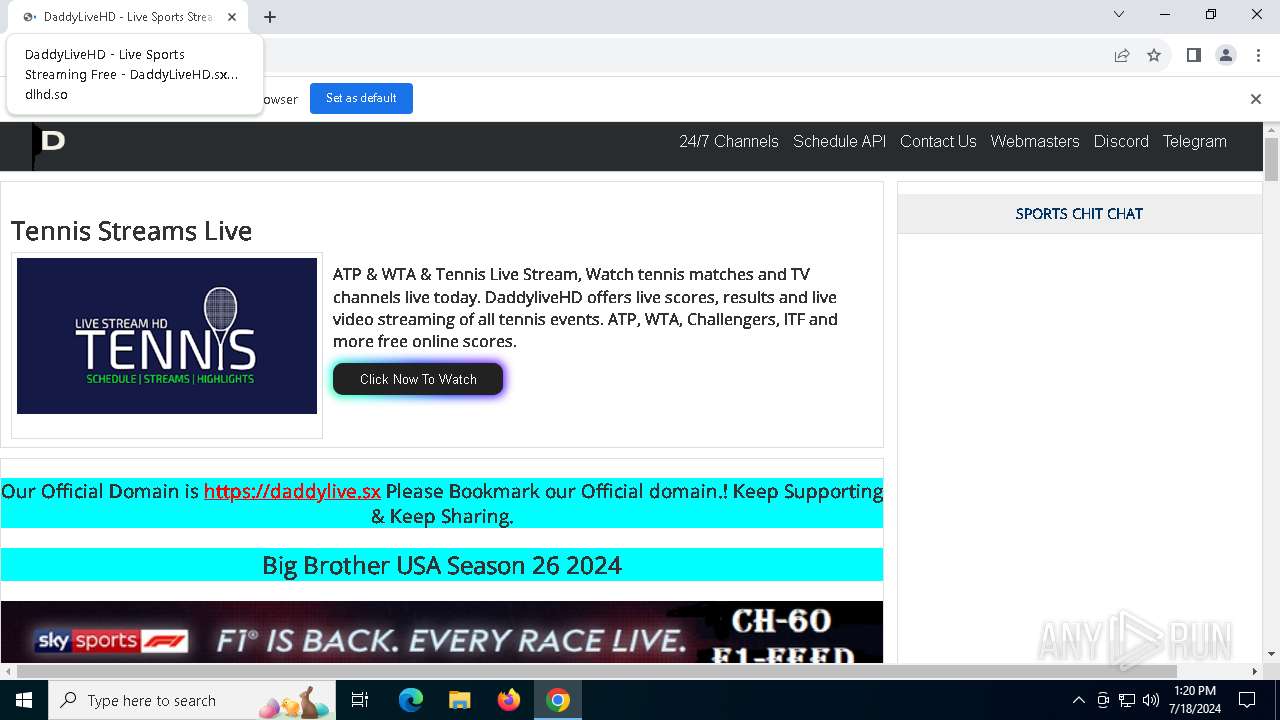Select the DaddyLiveHD browser tab
Screen dimensions: 1280x720
click(127, 17)
